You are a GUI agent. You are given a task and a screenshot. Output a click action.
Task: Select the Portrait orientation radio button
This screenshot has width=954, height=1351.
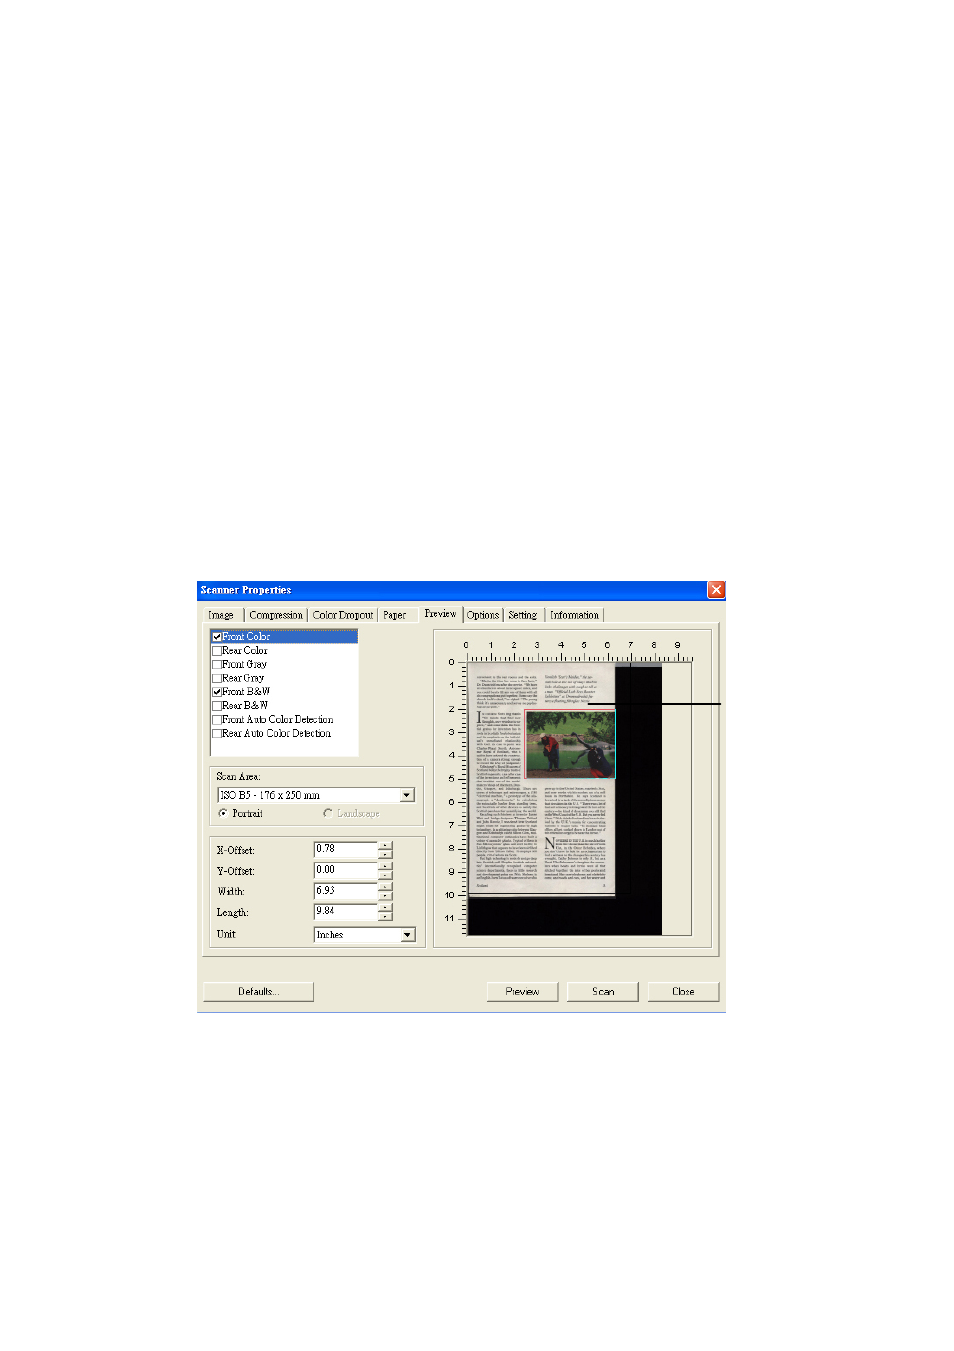click(x=223, y=814)
